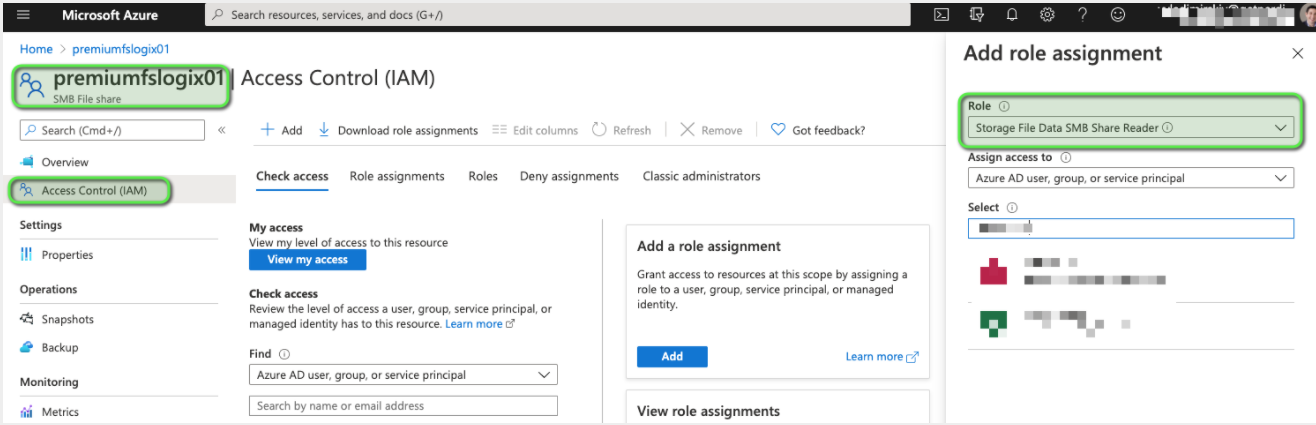The image size is (1316, 425).
Task: Click the Overview cloud icon
Action: point(27,162)
